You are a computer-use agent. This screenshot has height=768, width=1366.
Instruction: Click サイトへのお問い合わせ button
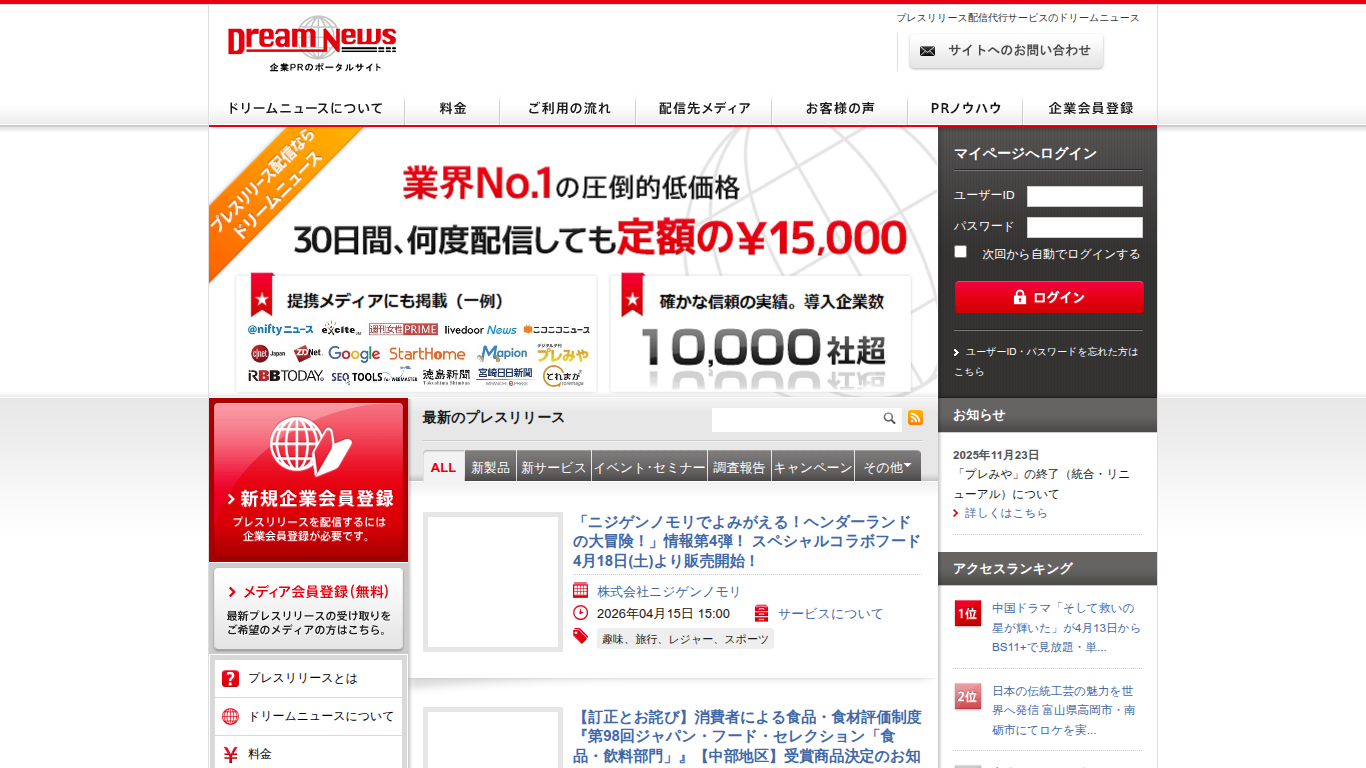tap(1006, 51)
